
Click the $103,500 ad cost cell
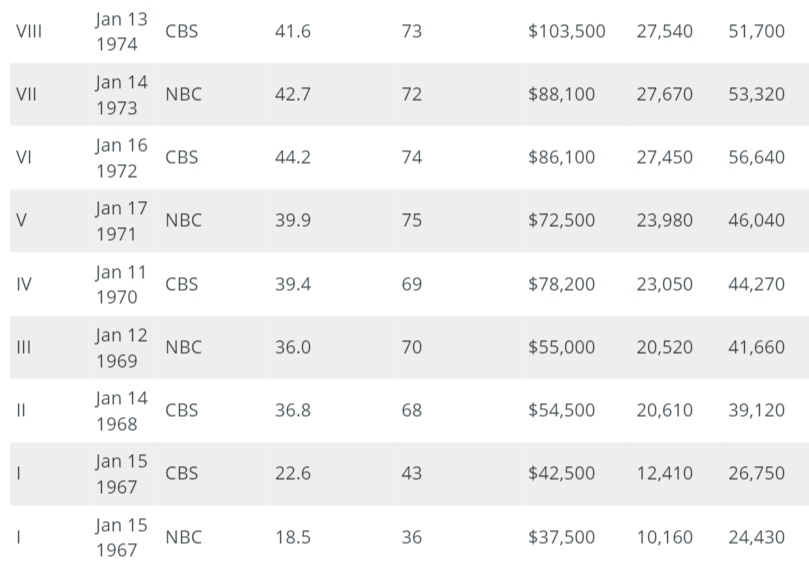(566, 31)
